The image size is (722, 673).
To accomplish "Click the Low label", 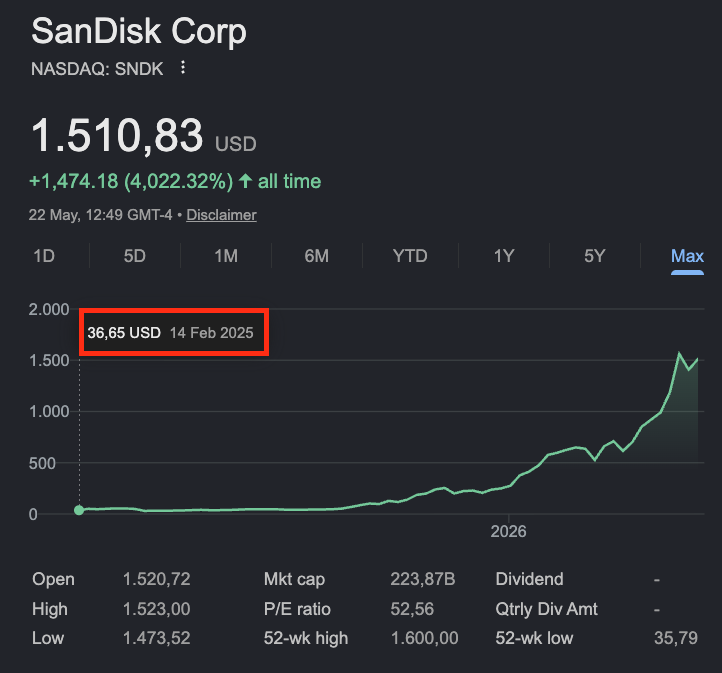I will tap(48, 638).
